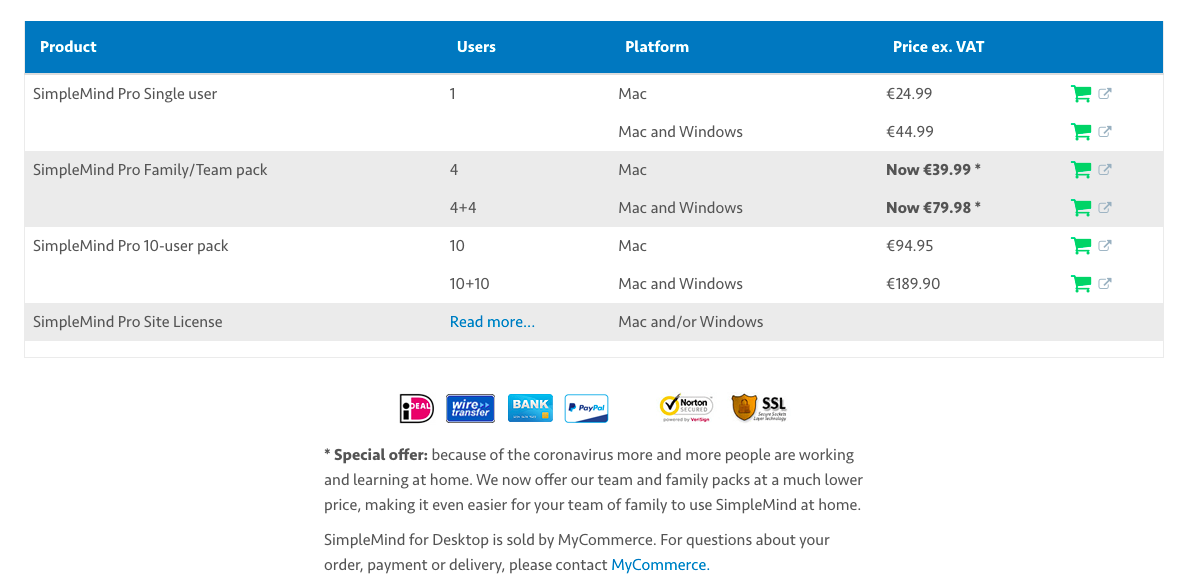The image size is (1198, 585).
Task: Click the BANK payment badge
Action: point(530,409)
